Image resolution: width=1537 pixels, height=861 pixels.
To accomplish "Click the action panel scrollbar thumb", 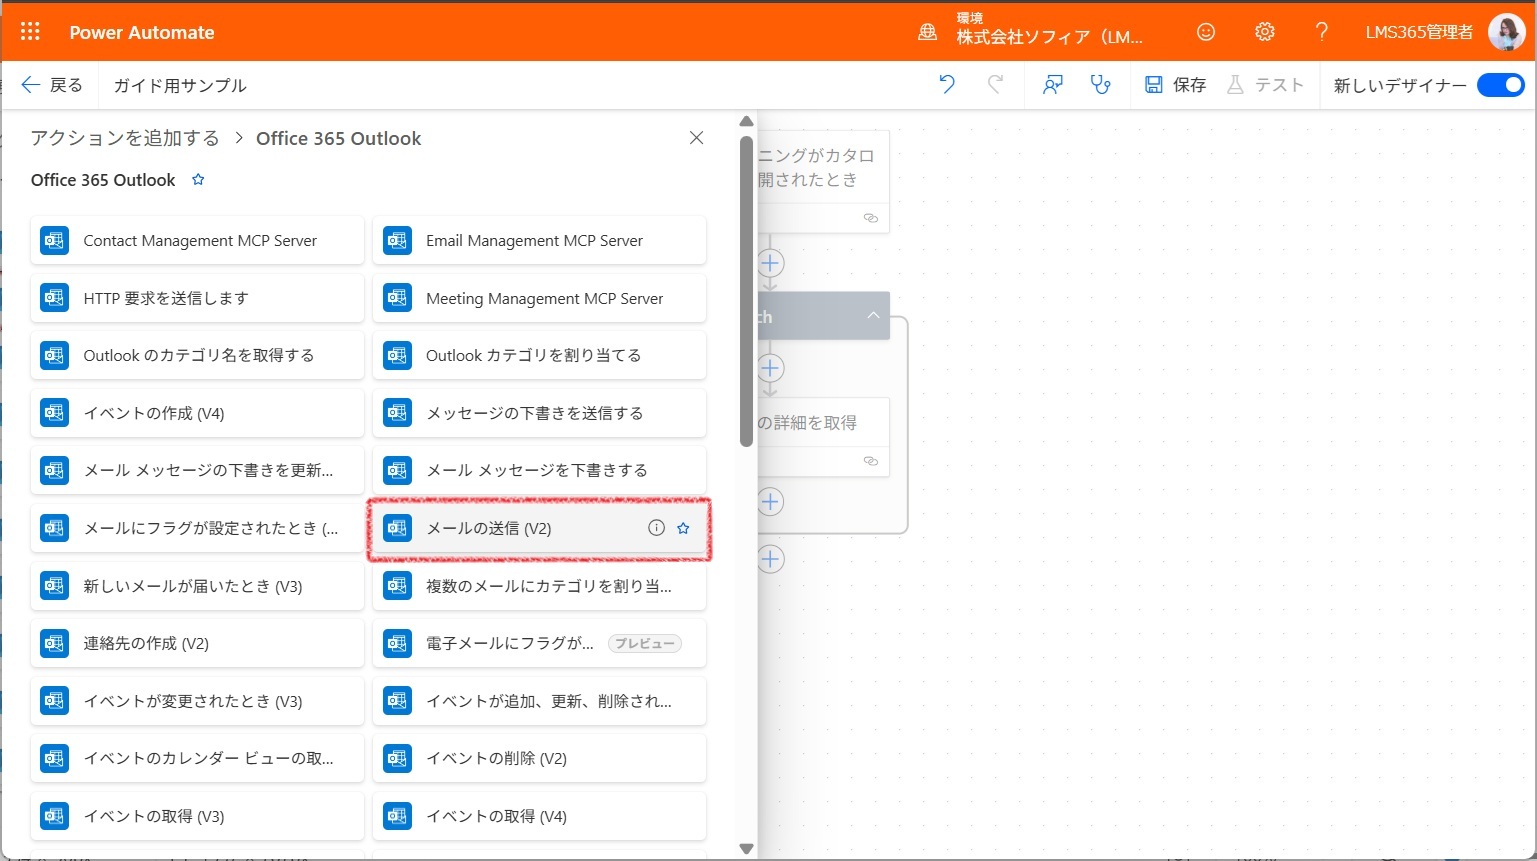I will [746, 291].
